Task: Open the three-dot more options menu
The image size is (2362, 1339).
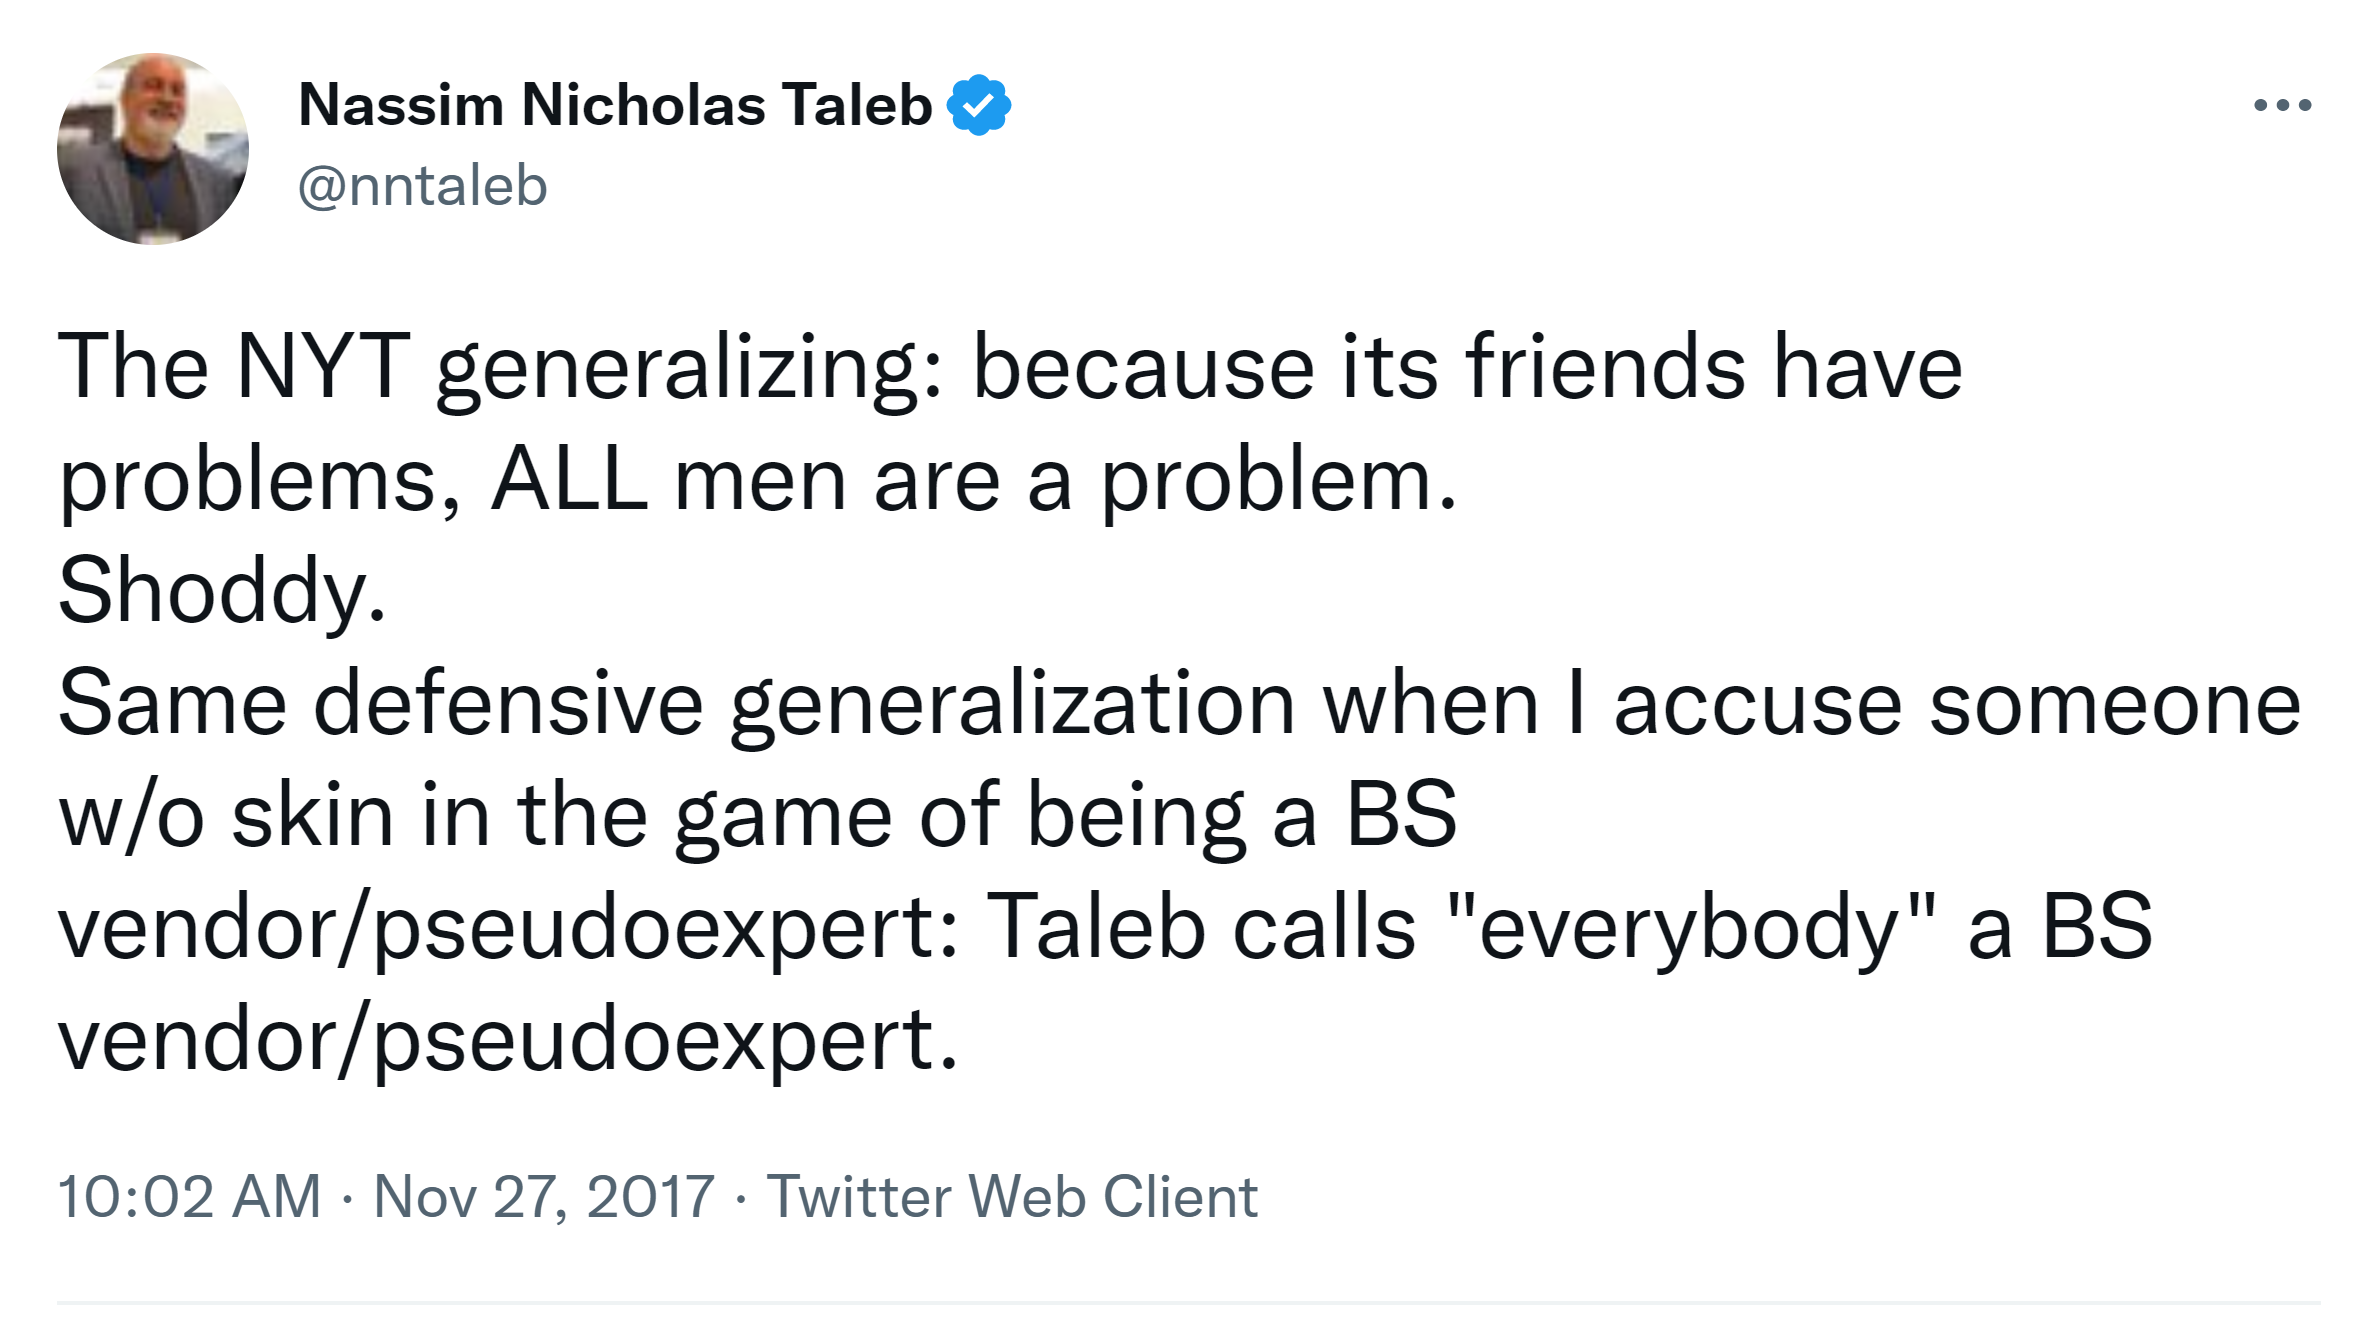Action: coord(2282,105)
